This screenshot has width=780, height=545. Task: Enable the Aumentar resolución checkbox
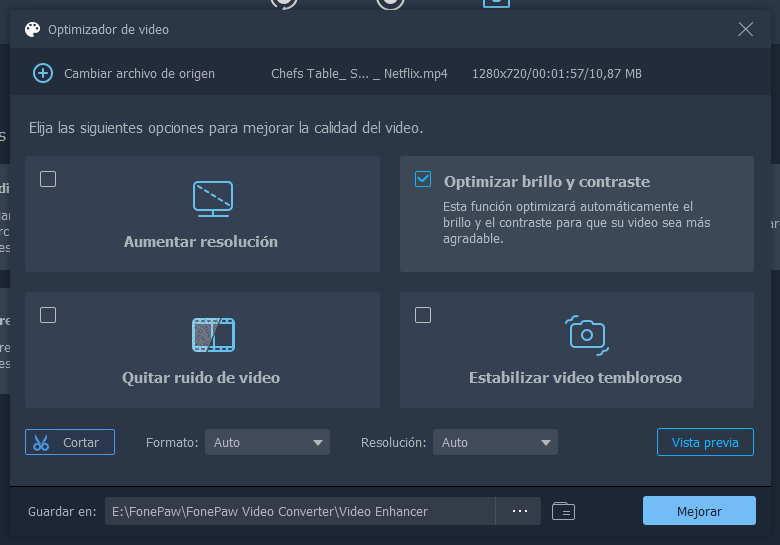tap(48, 179)
